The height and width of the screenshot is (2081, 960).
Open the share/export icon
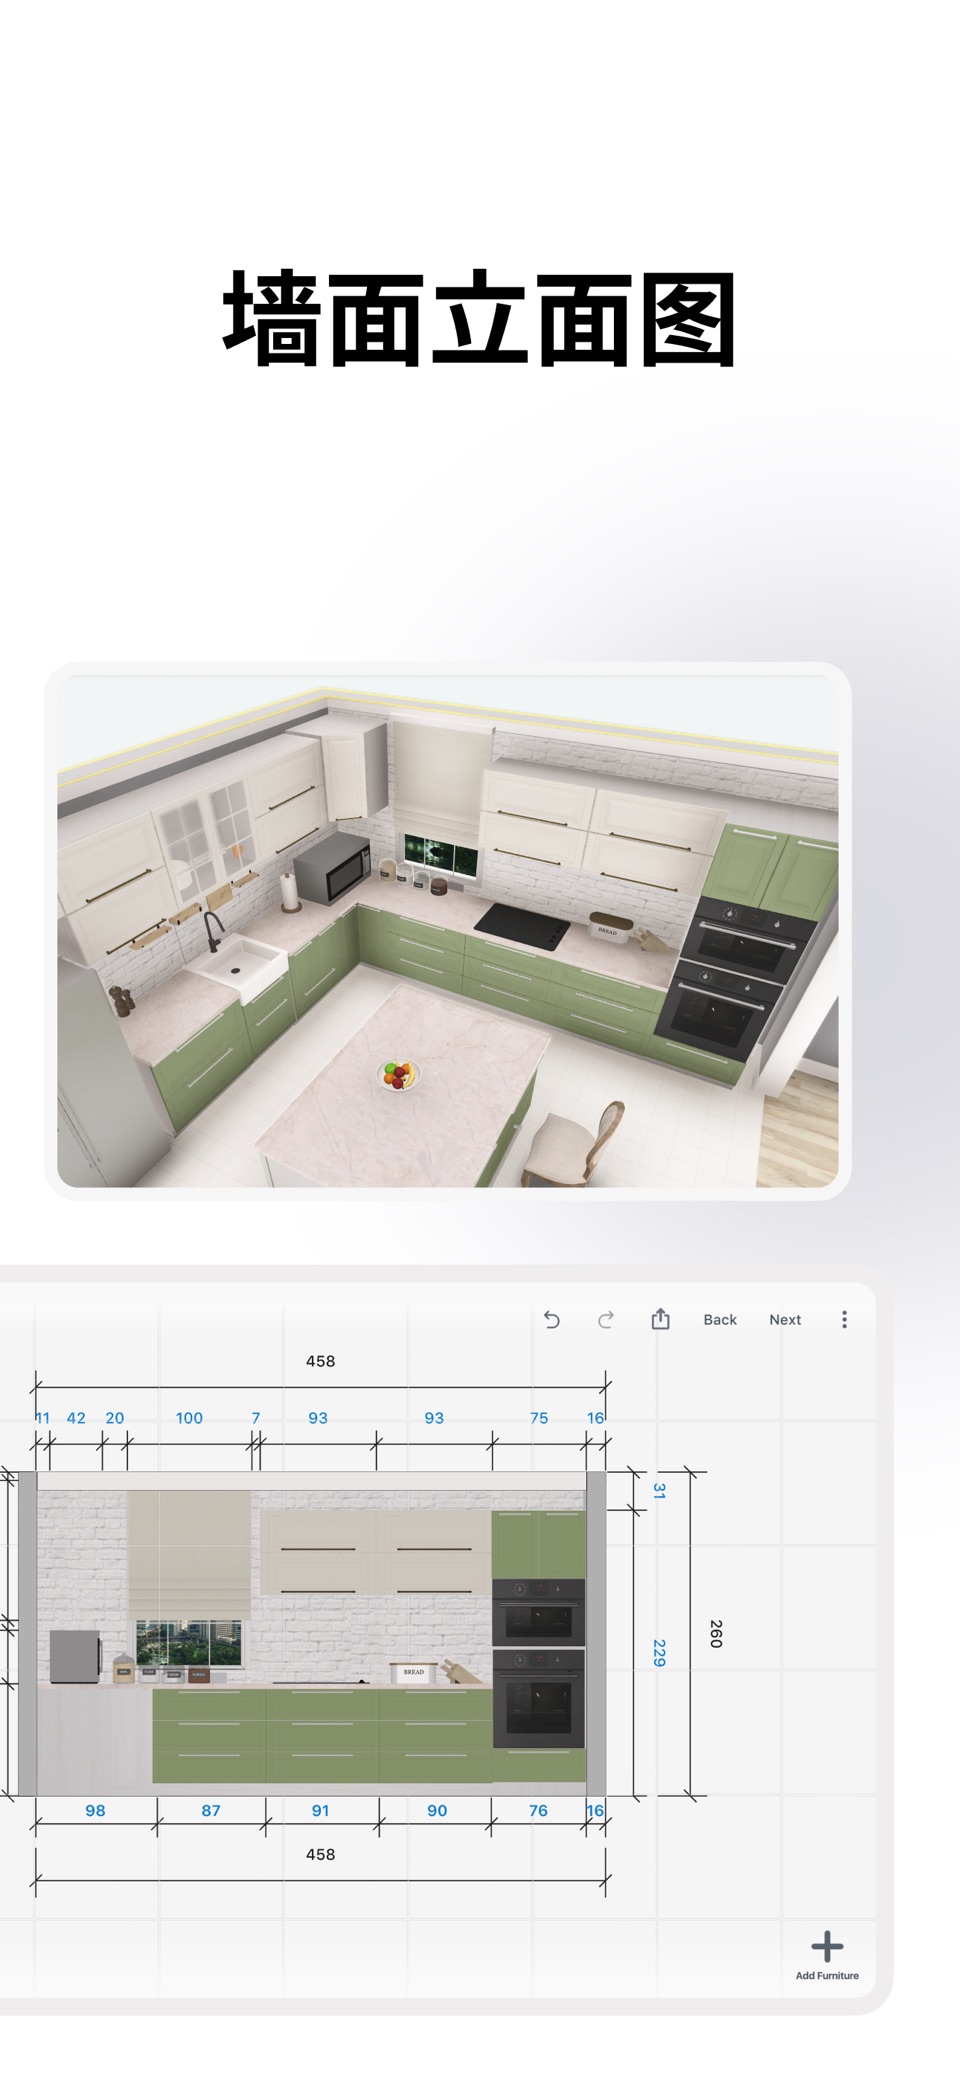[x=660, y=1319]
